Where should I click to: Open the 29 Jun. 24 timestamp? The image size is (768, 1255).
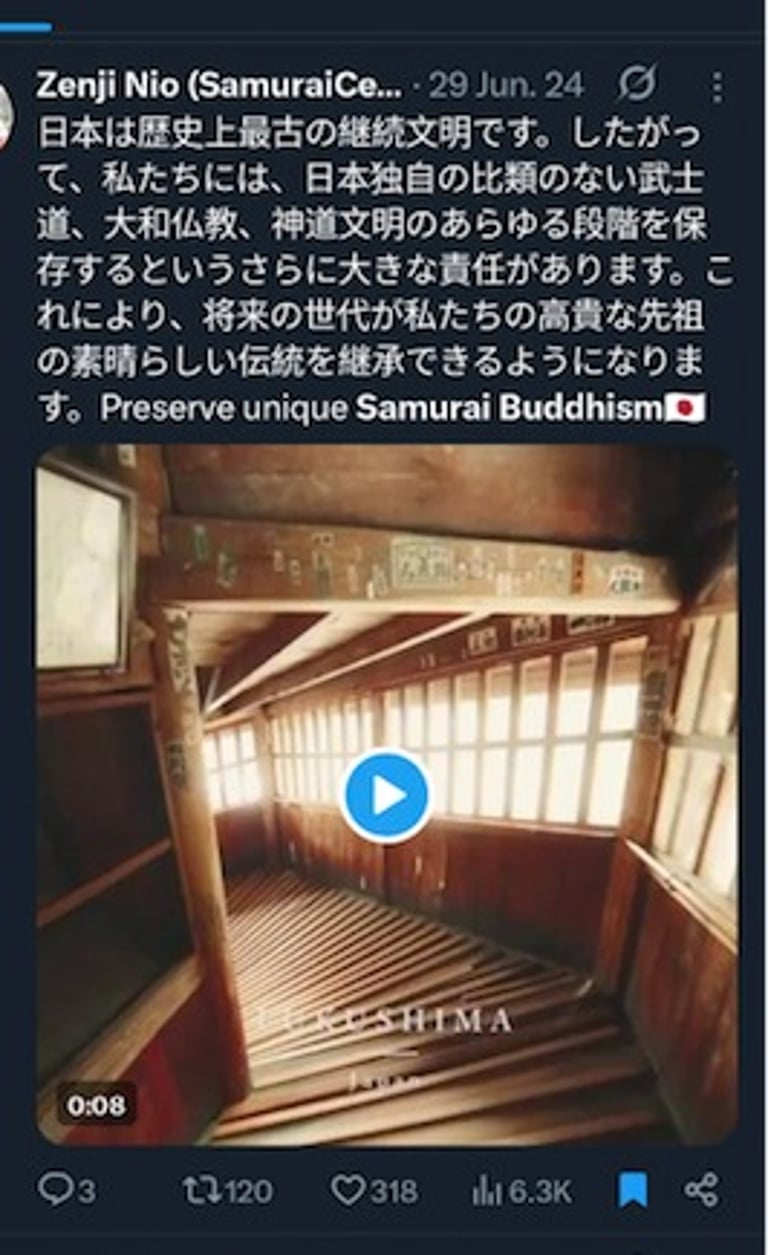(505, 86)
